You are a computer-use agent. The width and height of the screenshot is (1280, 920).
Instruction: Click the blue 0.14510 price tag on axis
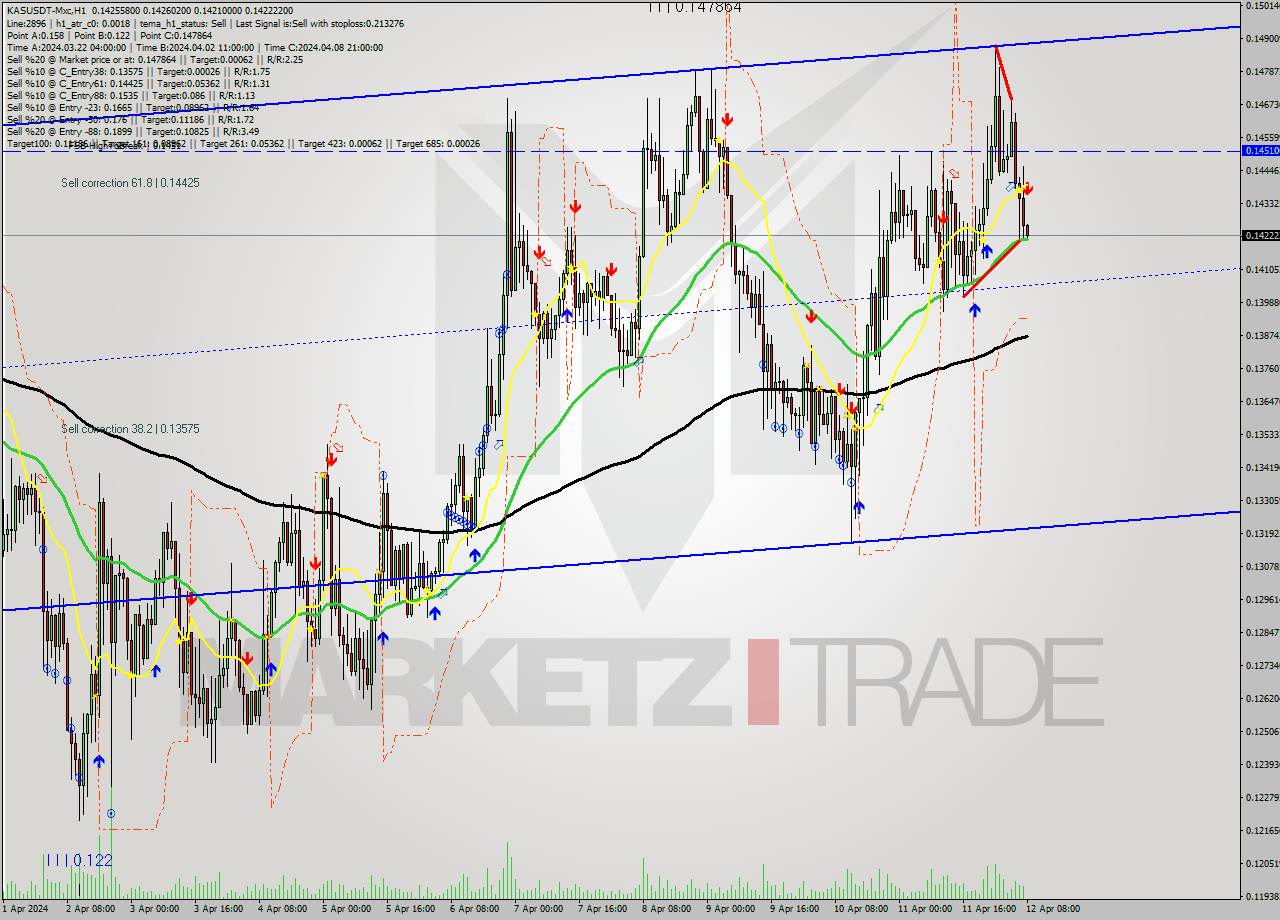(1259, 150)
